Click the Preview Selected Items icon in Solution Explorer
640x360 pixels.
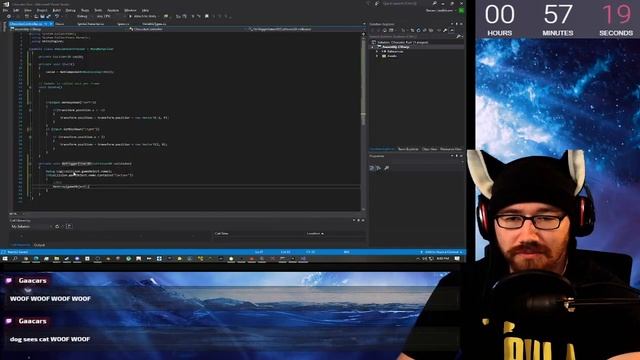[451, 30]
